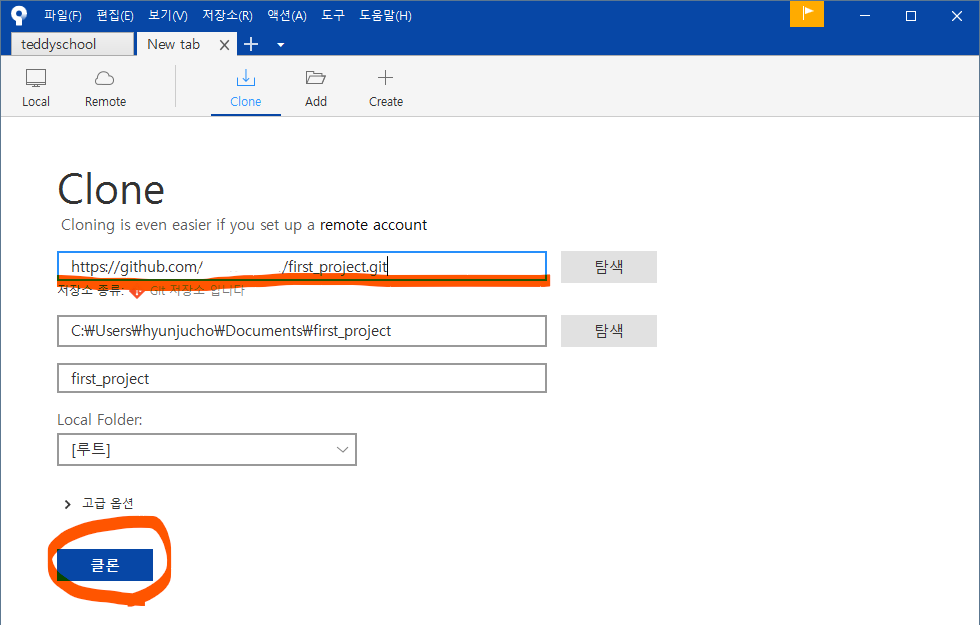The height and width of the screenshot is (626, 980).
Task: Click the Local Folder: label
Action: point(100,420)
